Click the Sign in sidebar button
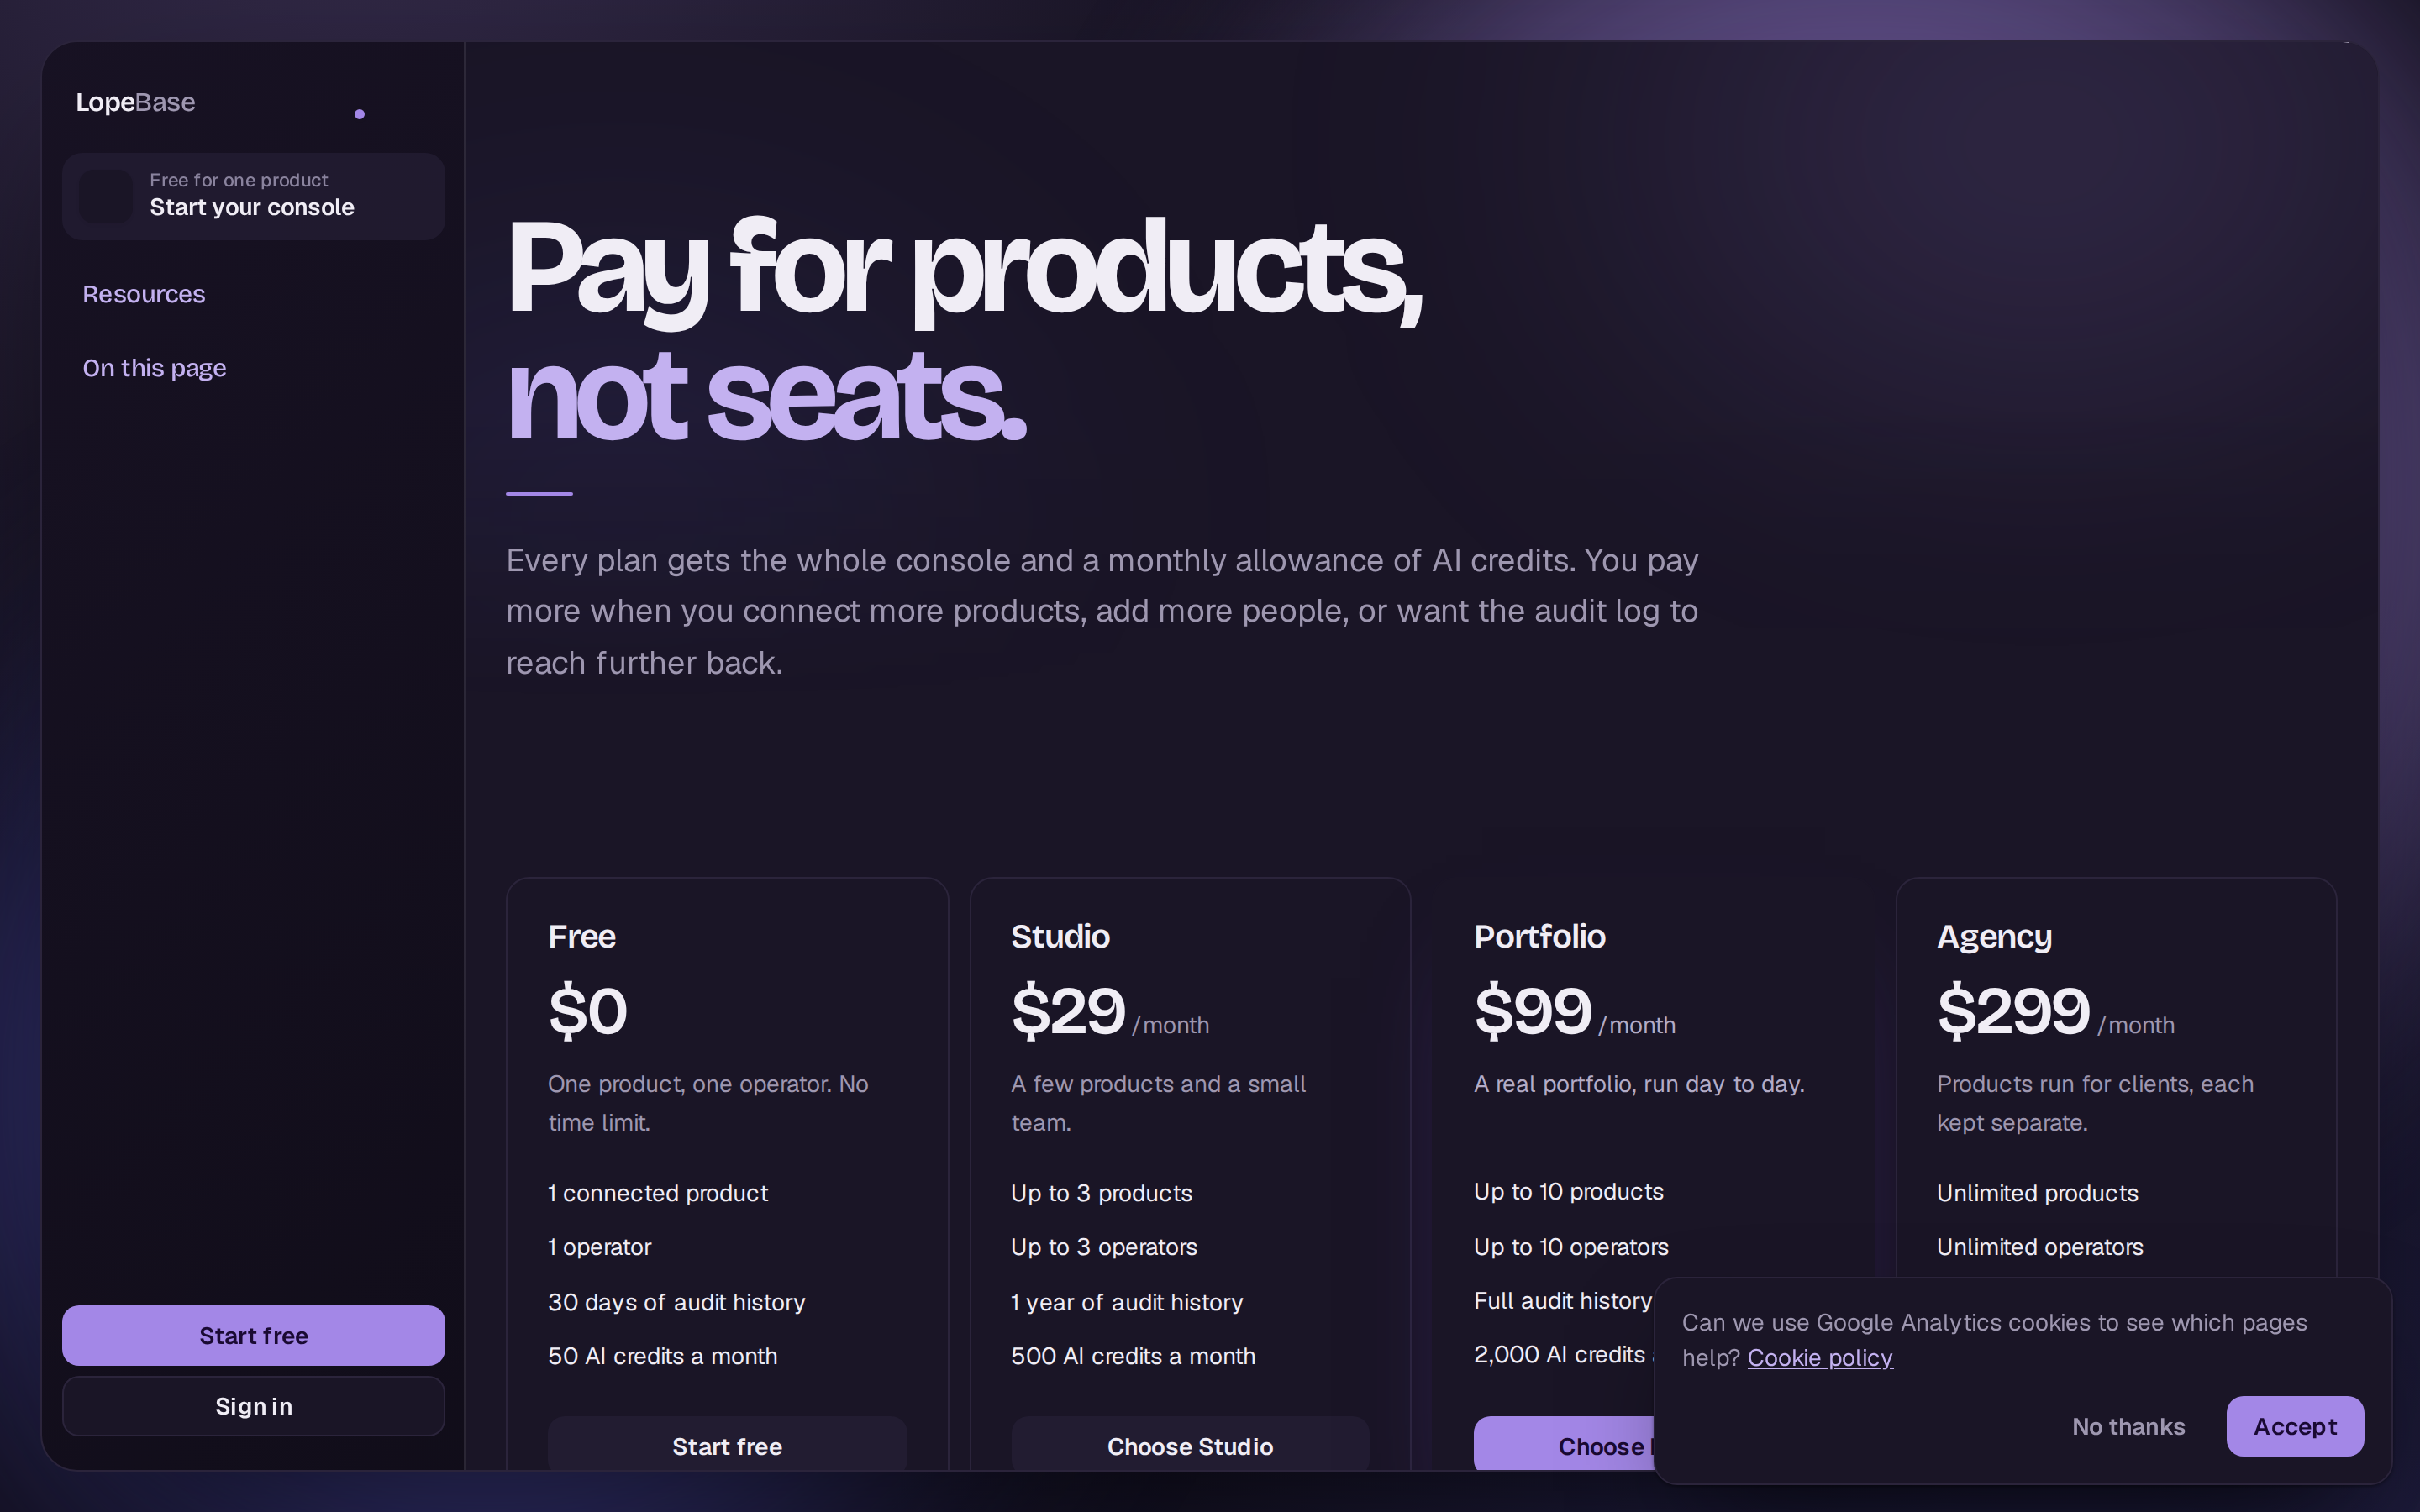This screenshot has width=2420, height=1512. (x=253, y=1406)
